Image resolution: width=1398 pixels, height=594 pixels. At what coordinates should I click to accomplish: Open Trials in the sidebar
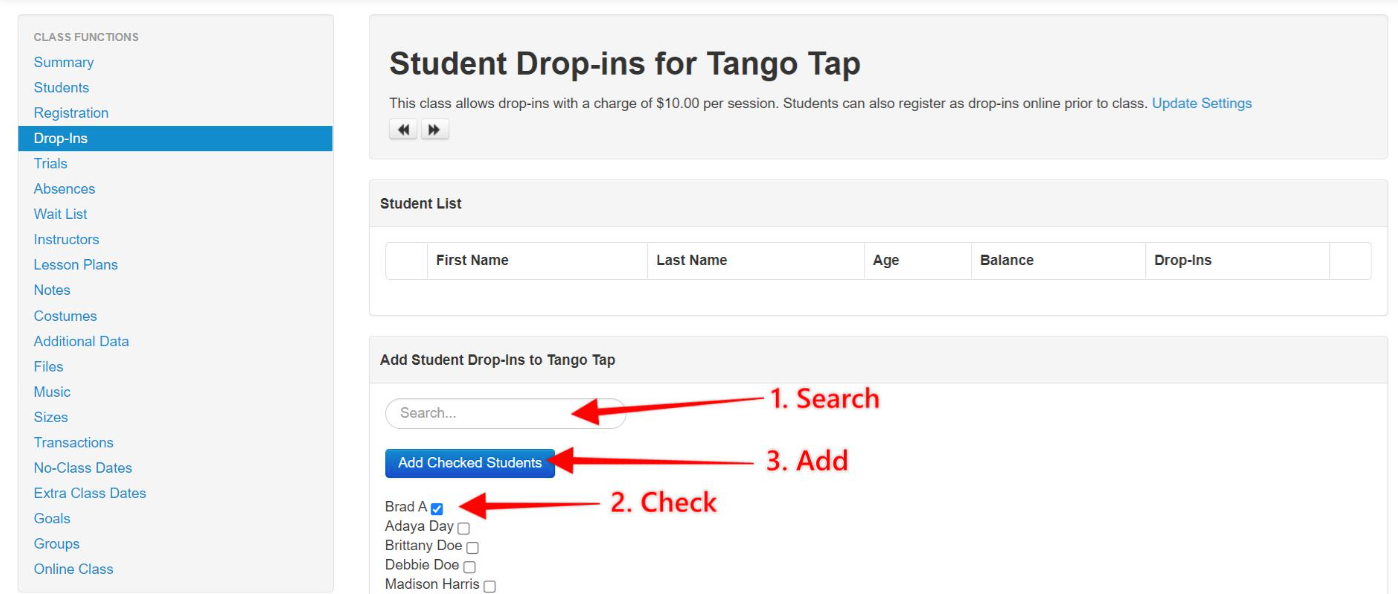50,163
